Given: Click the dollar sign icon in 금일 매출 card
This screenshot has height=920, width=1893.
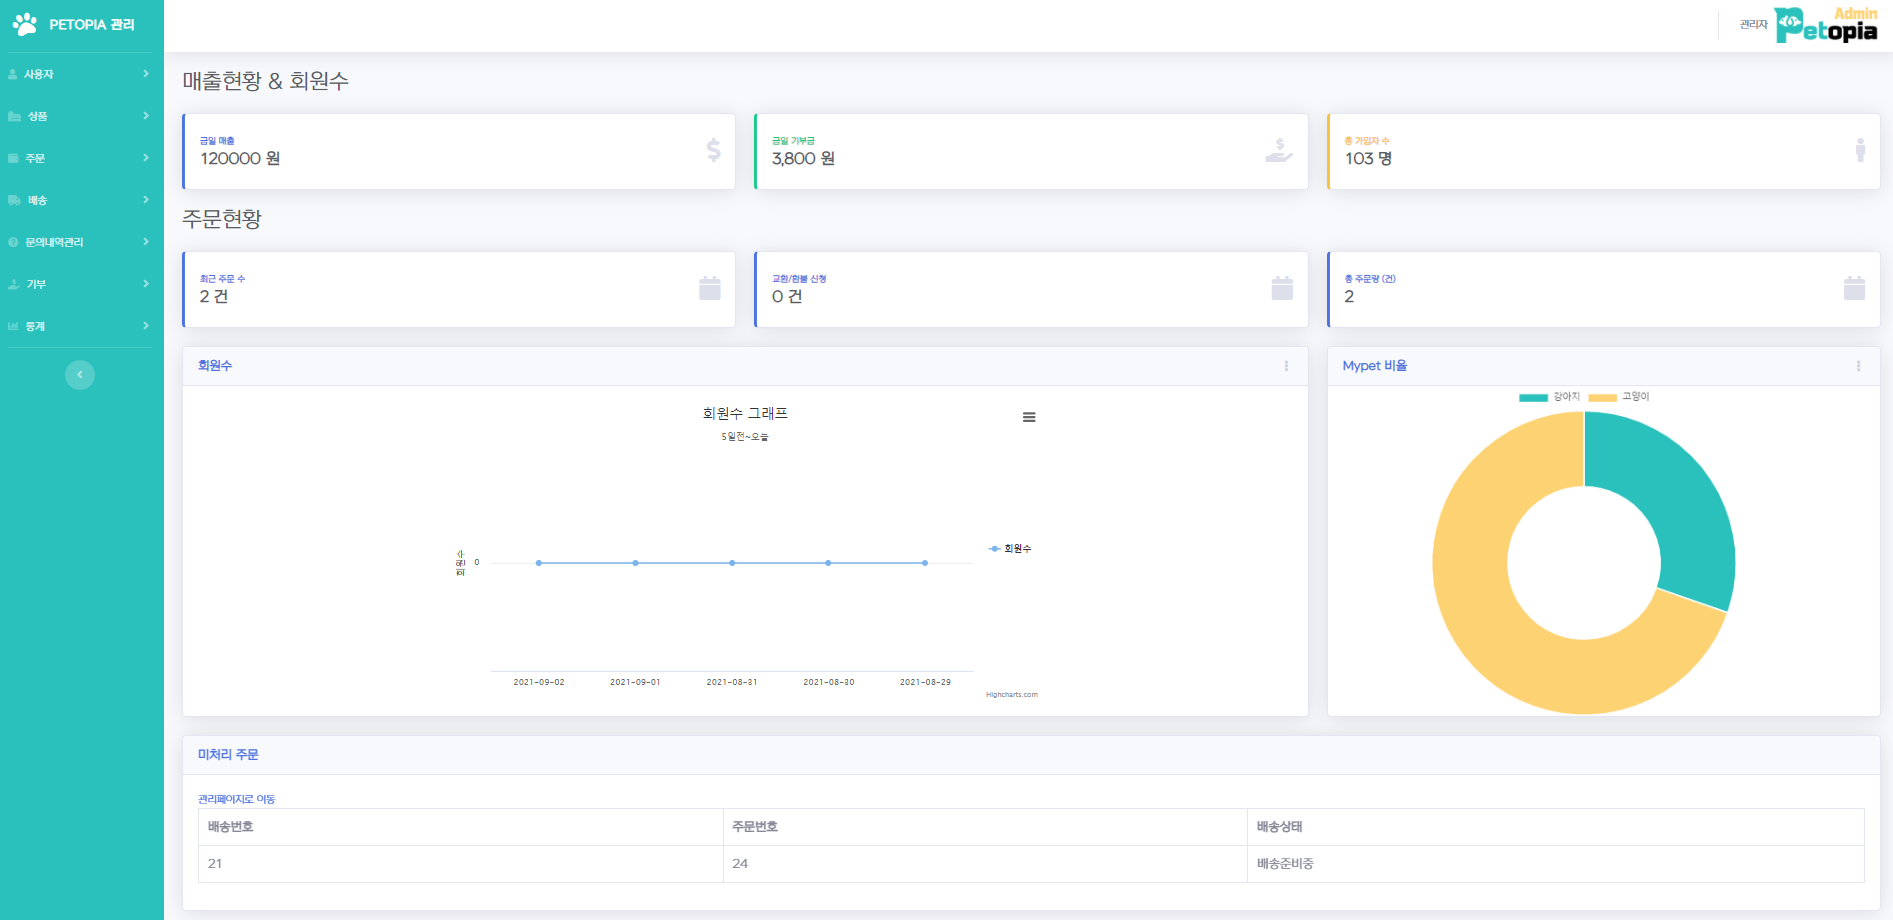Looking at the screenshot, I should pyautogui.click(x=713, y=150).
